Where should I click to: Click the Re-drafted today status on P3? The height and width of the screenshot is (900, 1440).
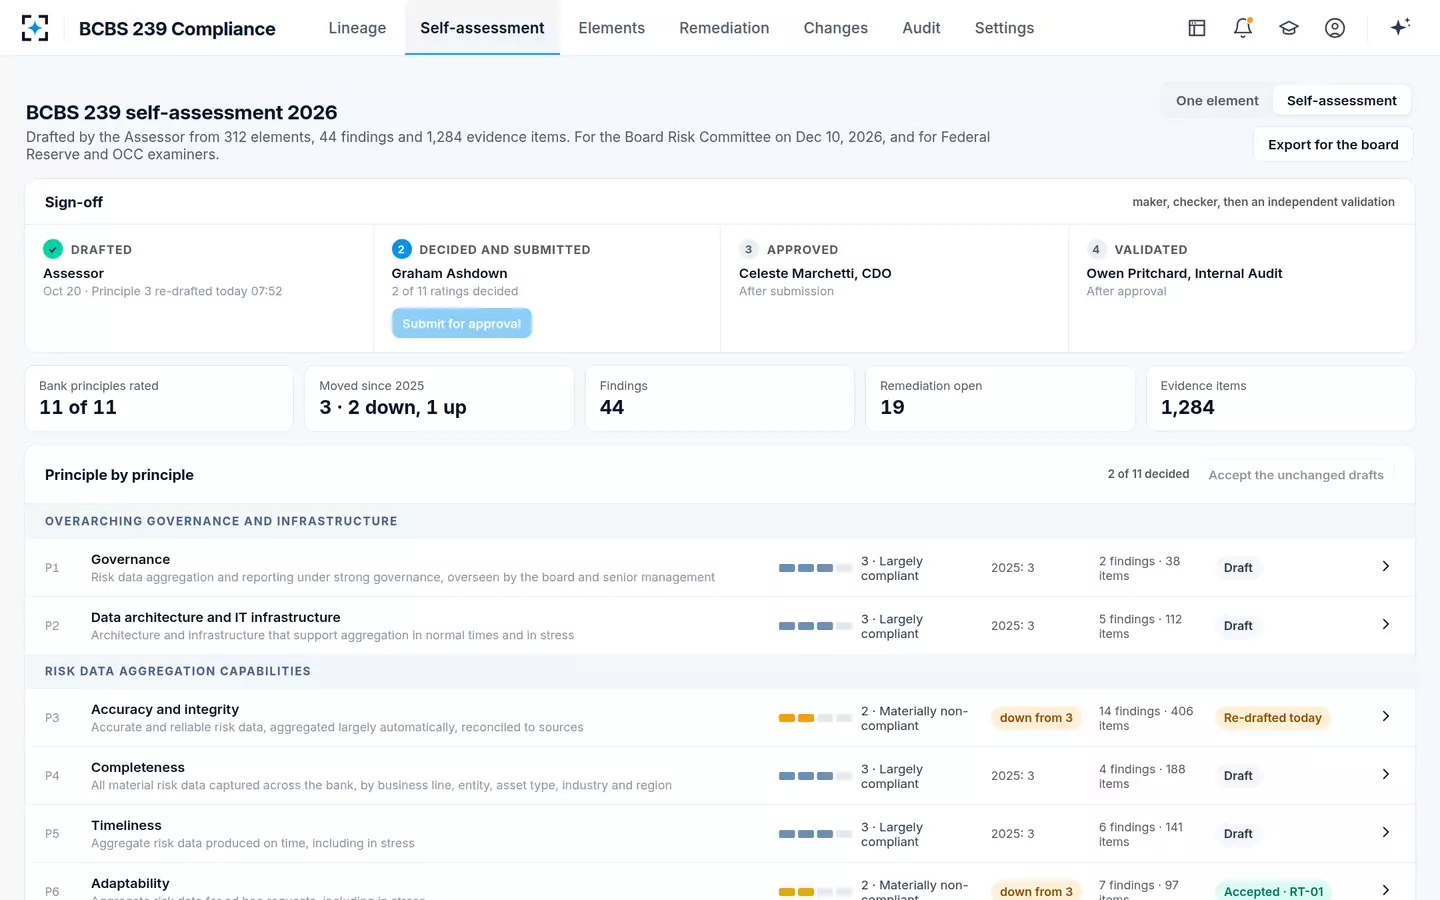click(1272, 718)
